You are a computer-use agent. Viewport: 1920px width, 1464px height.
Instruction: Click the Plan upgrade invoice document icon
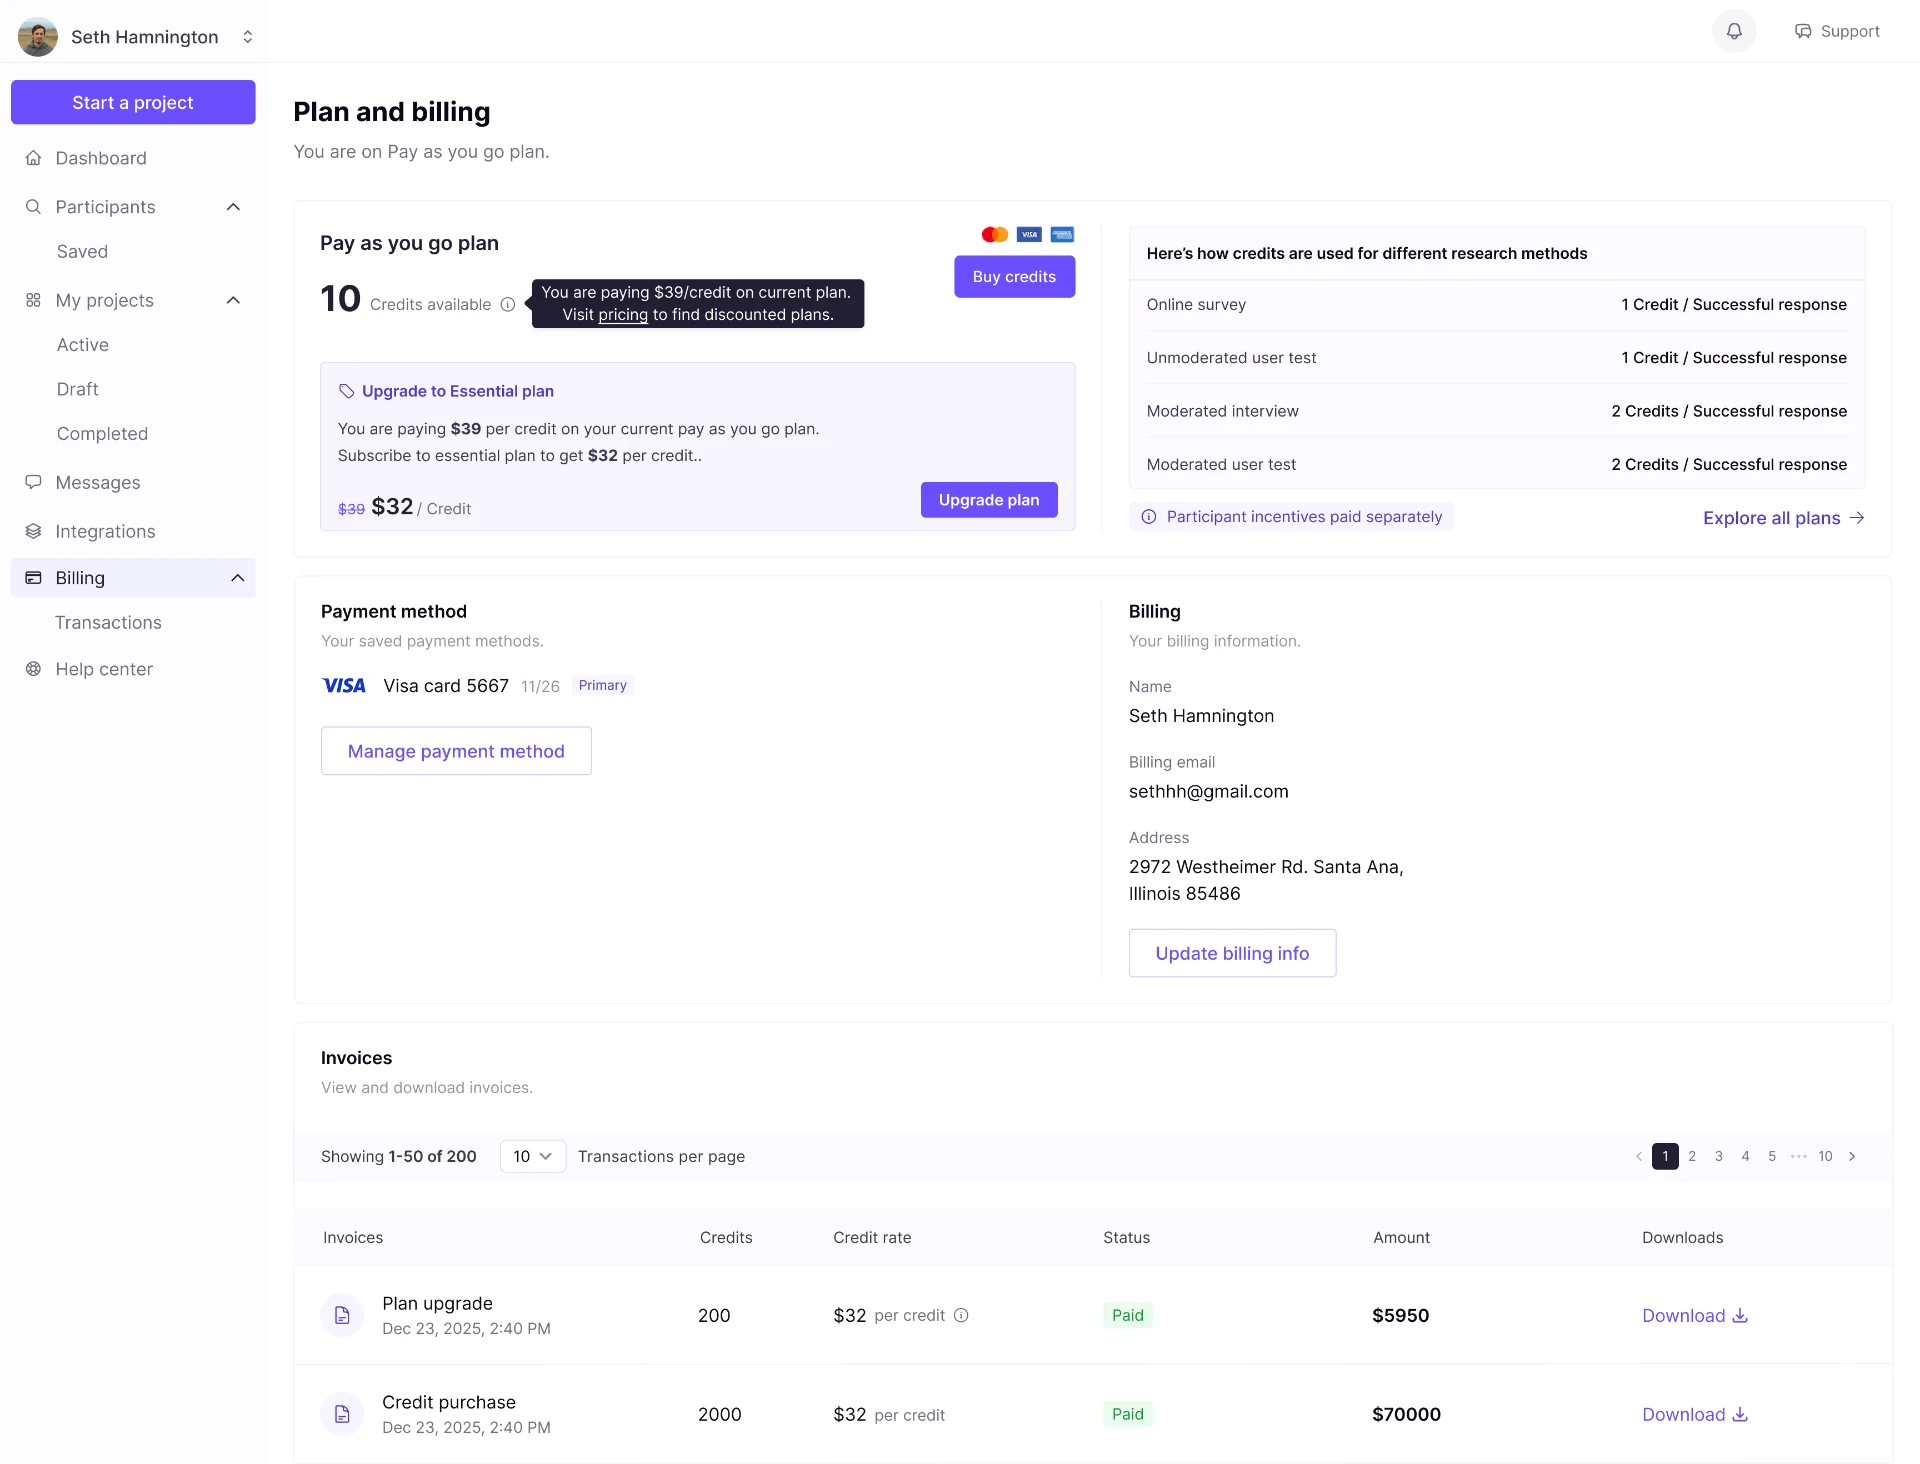(x=342, y=1315)
